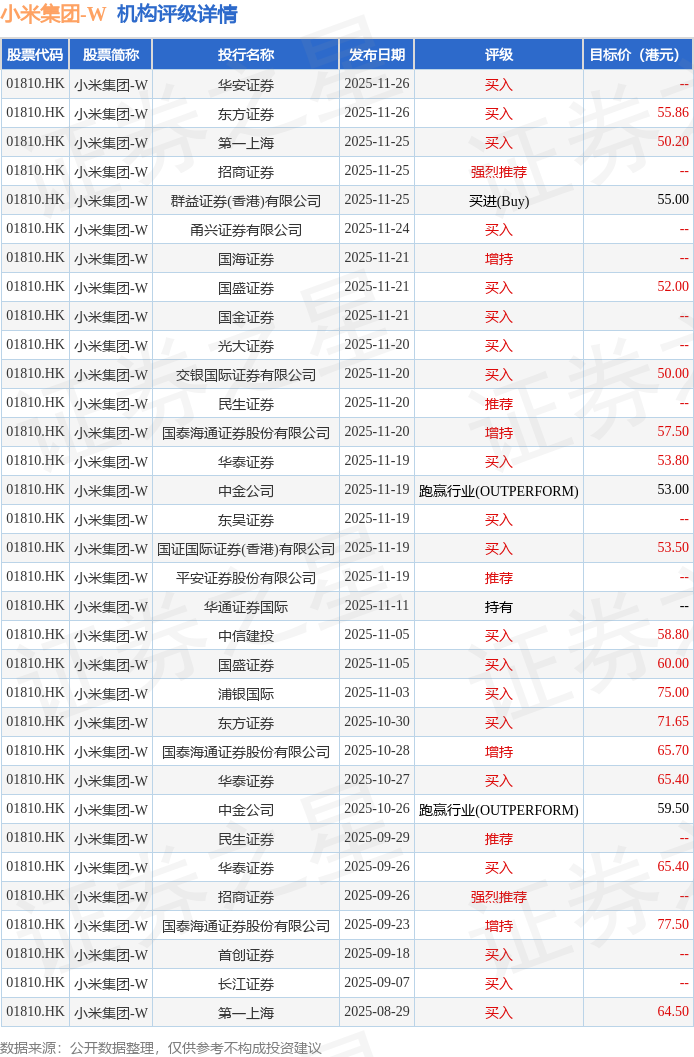Select target price 55.86
Viewport: 694px width, 1057px height.
[672, 113]
